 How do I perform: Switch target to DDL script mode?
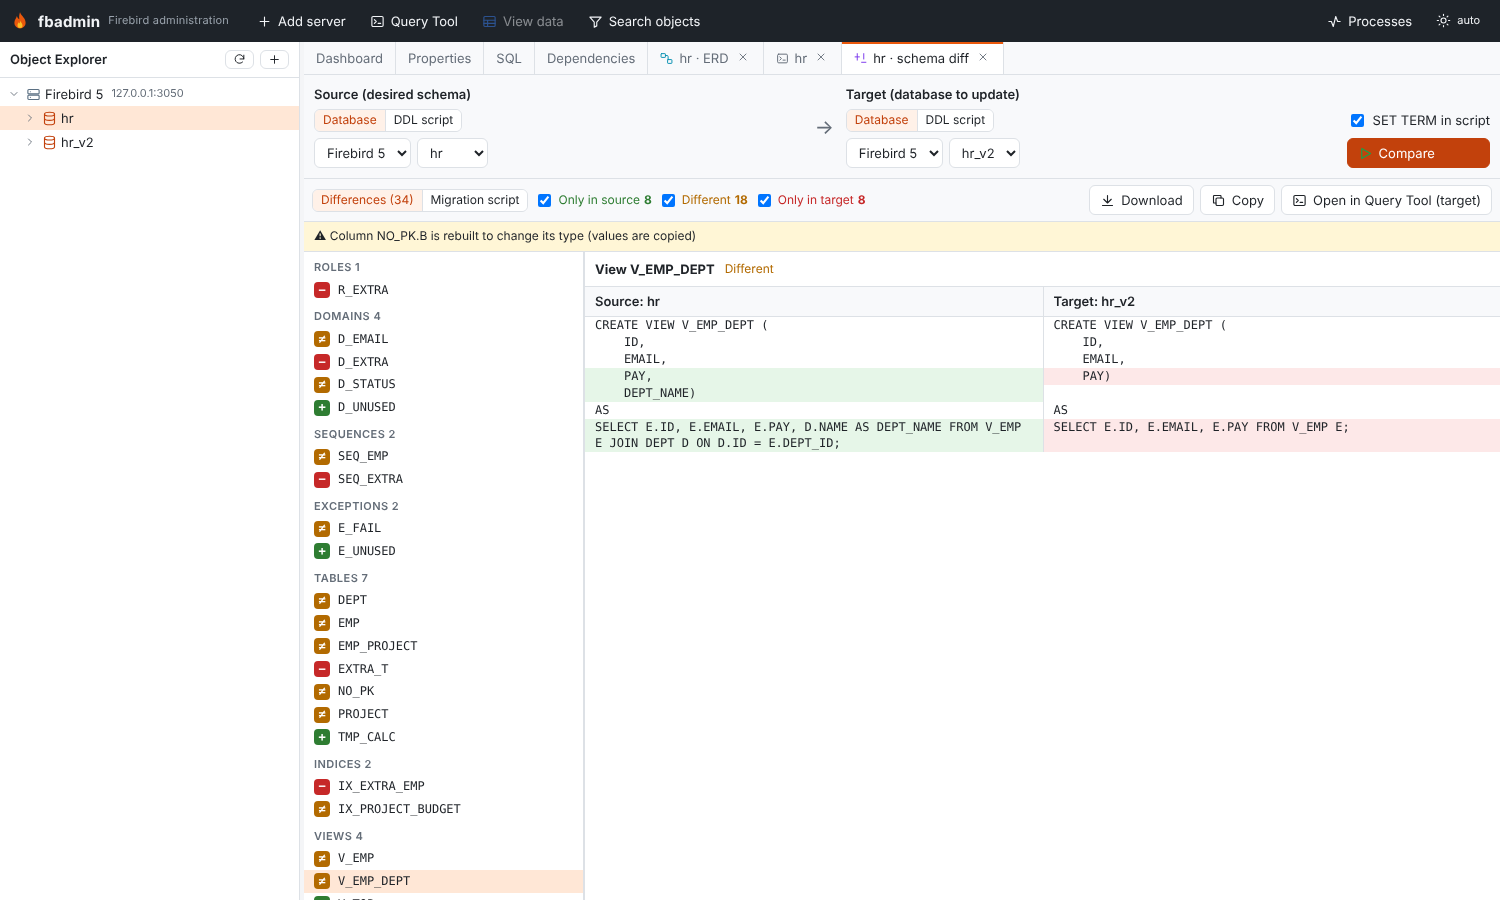pos(955,120)
